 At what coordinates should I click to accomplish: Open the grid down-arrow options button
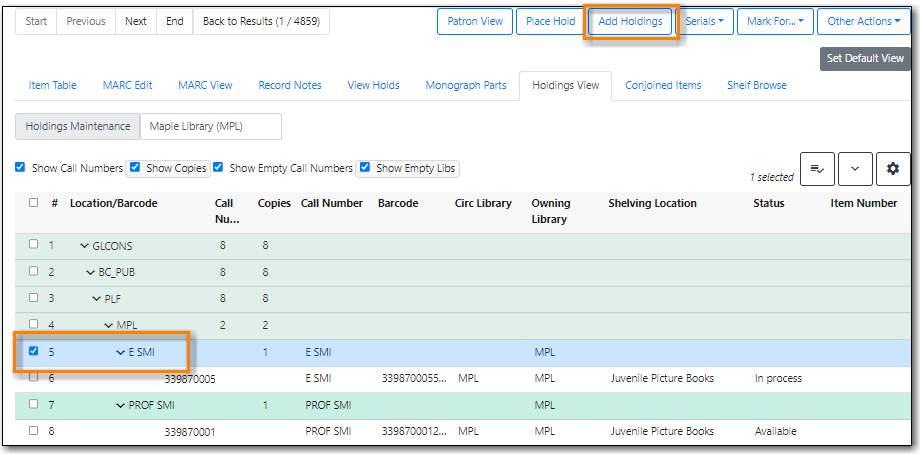coord(855,169)
